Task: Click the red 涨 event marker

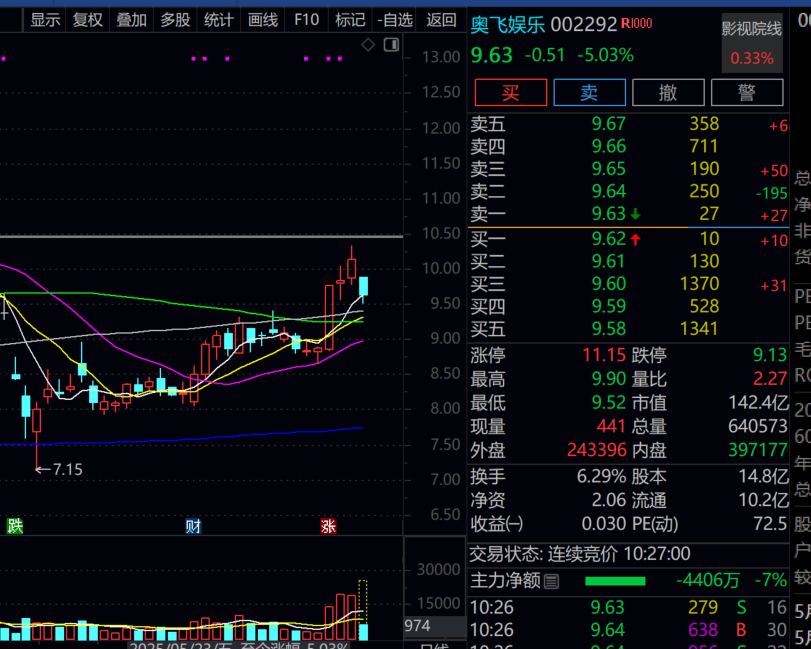Action: (x=328, y=526)
